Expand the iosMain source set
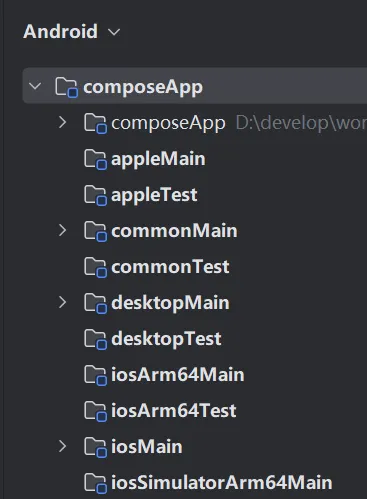 62,446
